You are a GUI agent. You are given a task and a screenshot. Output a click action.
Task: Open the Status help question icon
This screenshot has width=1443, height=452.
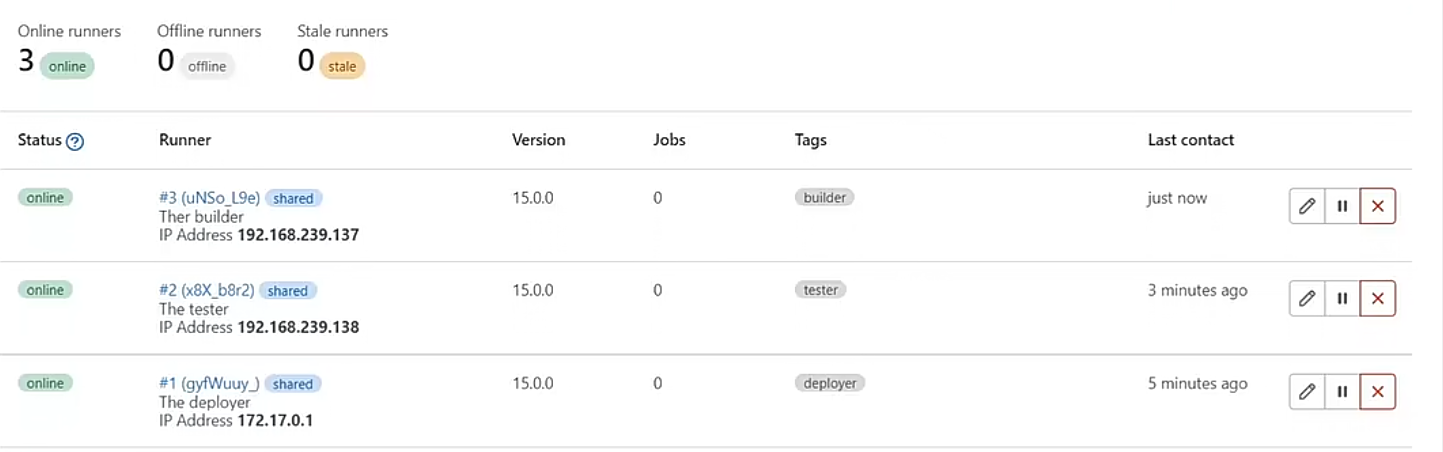tap(75, 141)
